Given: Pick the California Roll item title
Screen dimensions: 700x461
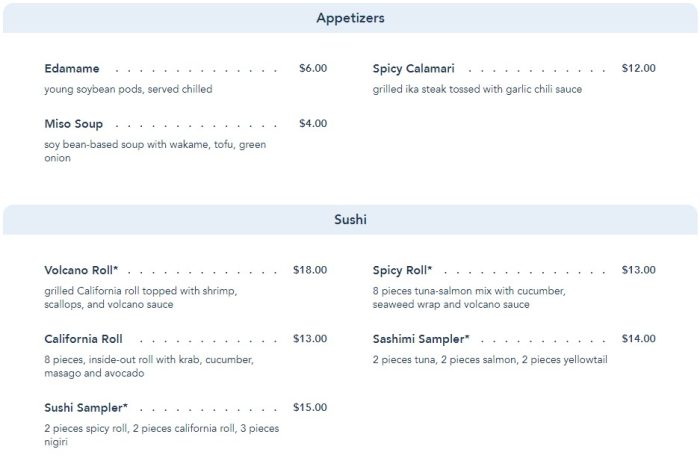Looking at the screenshot, I should tap(83, 339).
